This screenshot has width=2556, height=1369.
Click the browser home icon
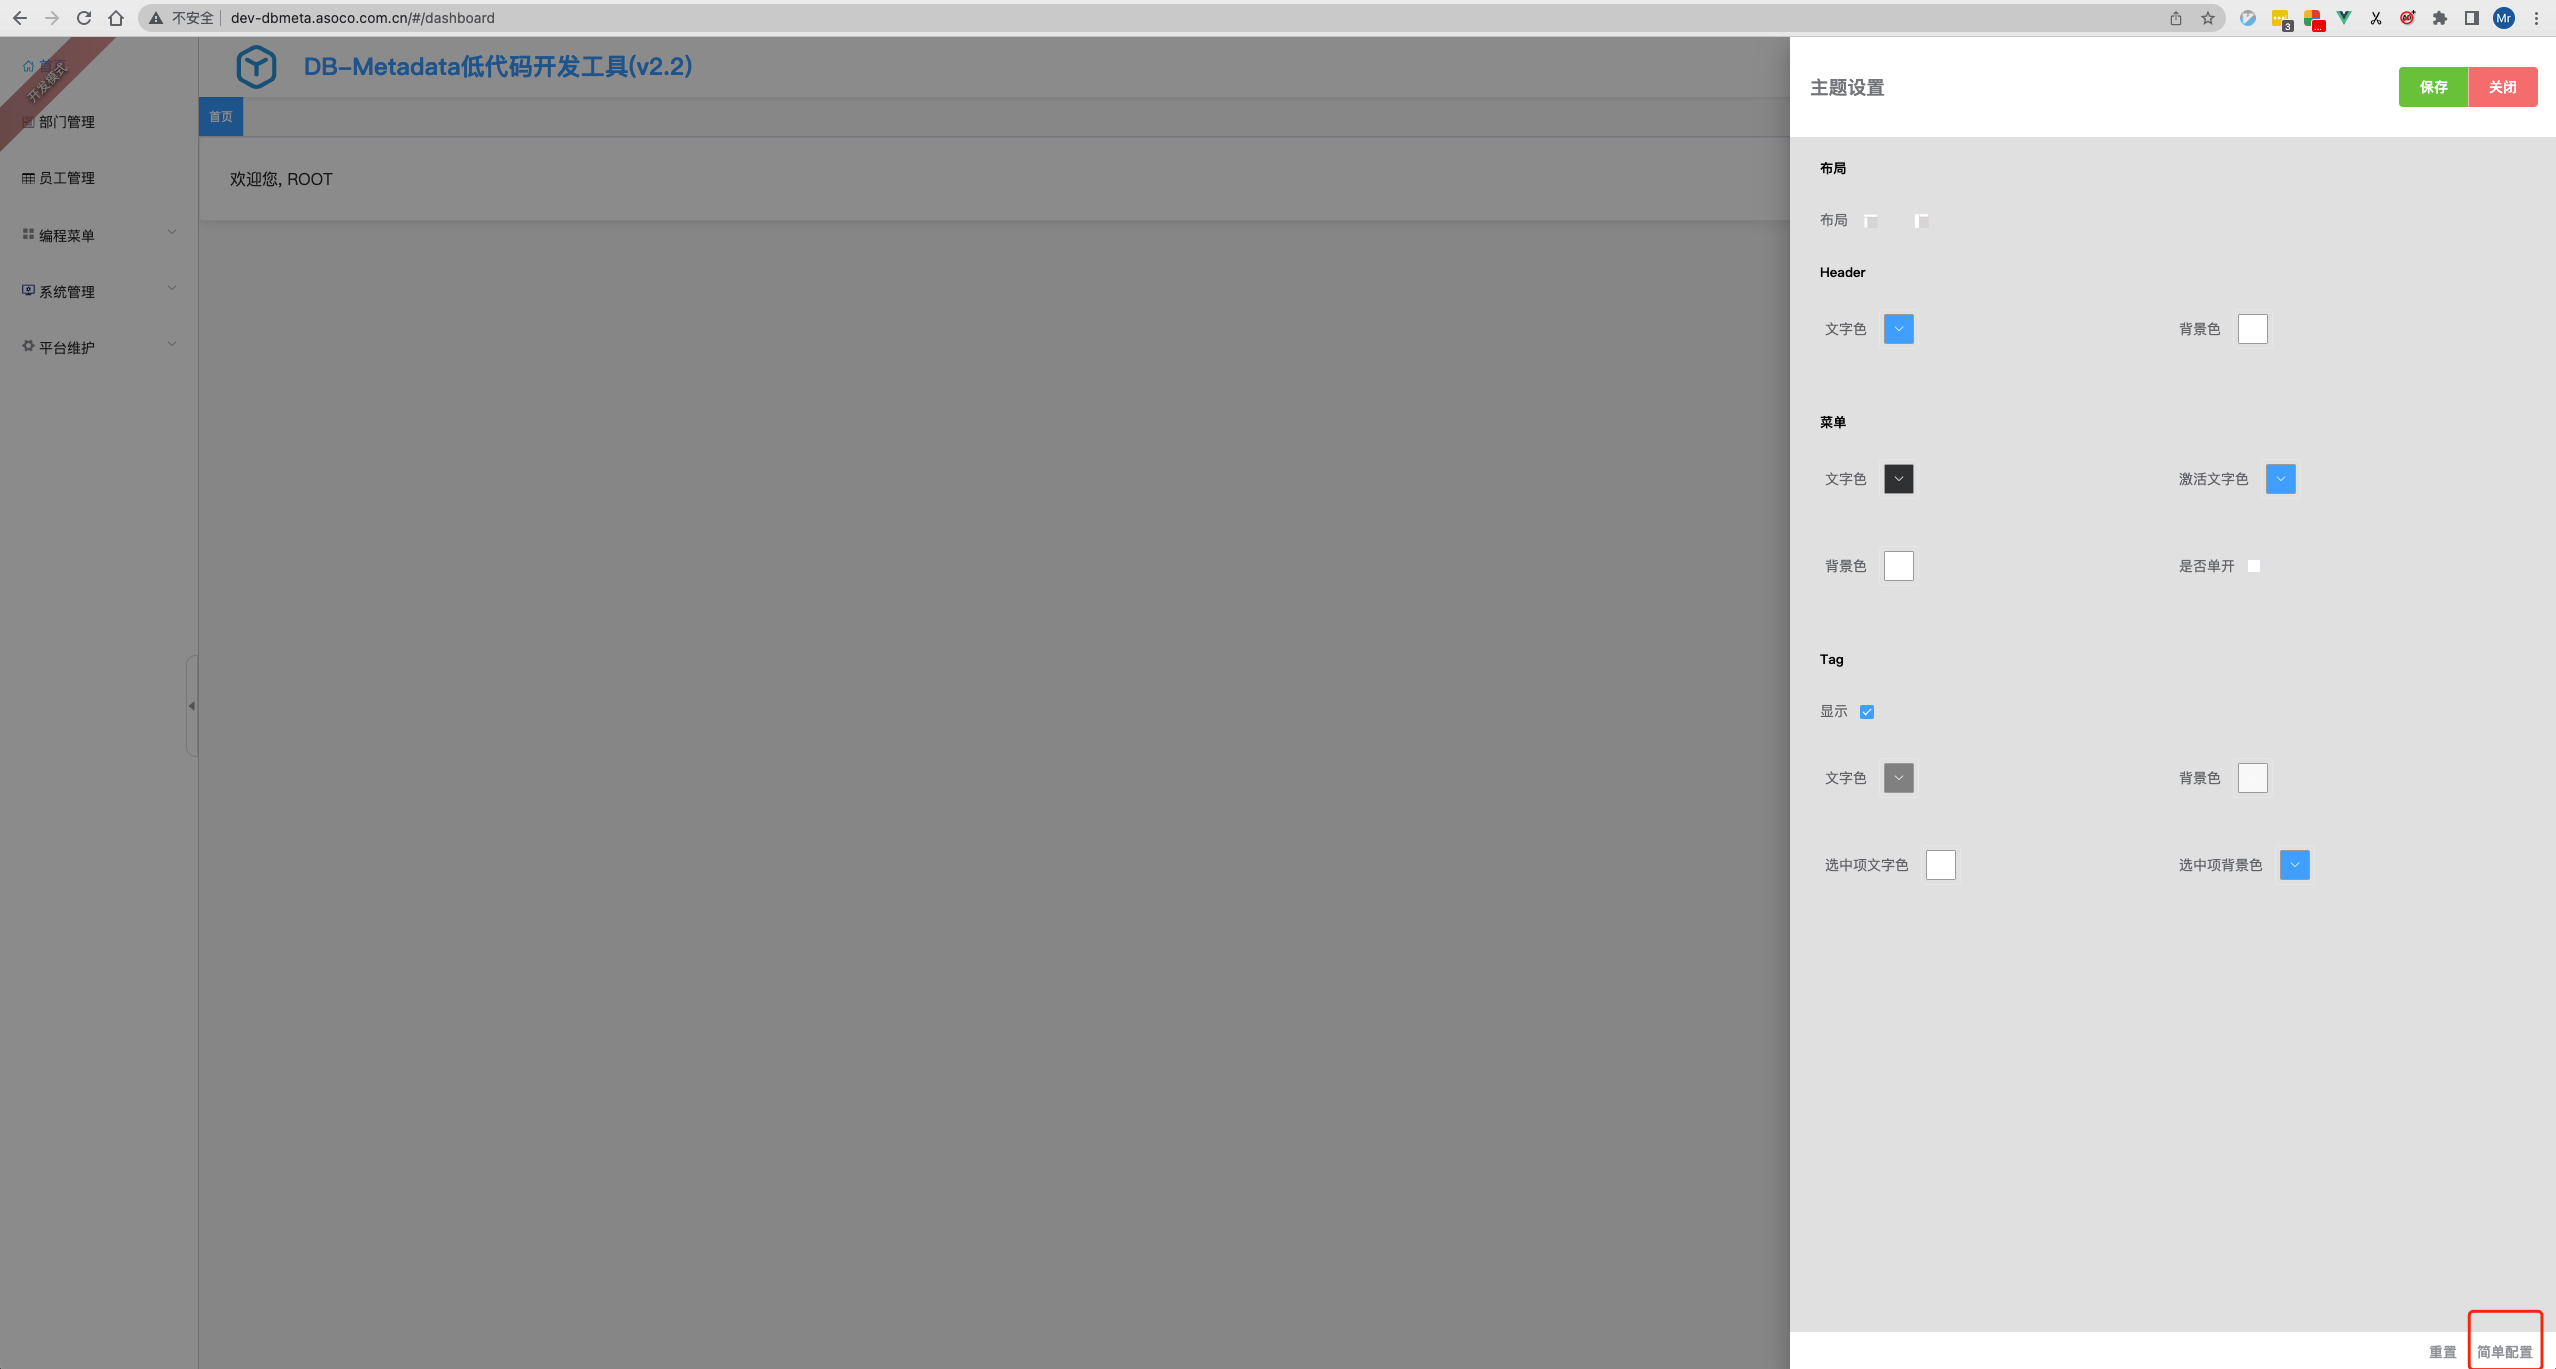(x=116, y=18)
